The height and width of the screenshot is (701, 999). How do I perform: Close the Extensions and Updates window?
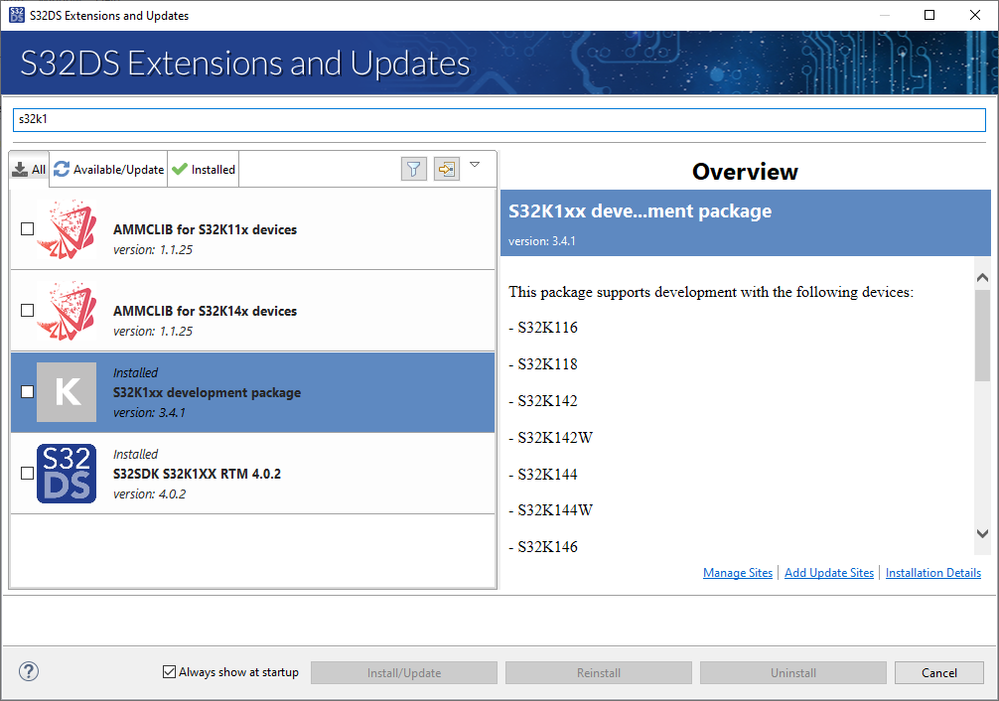(x=975, y=15)
